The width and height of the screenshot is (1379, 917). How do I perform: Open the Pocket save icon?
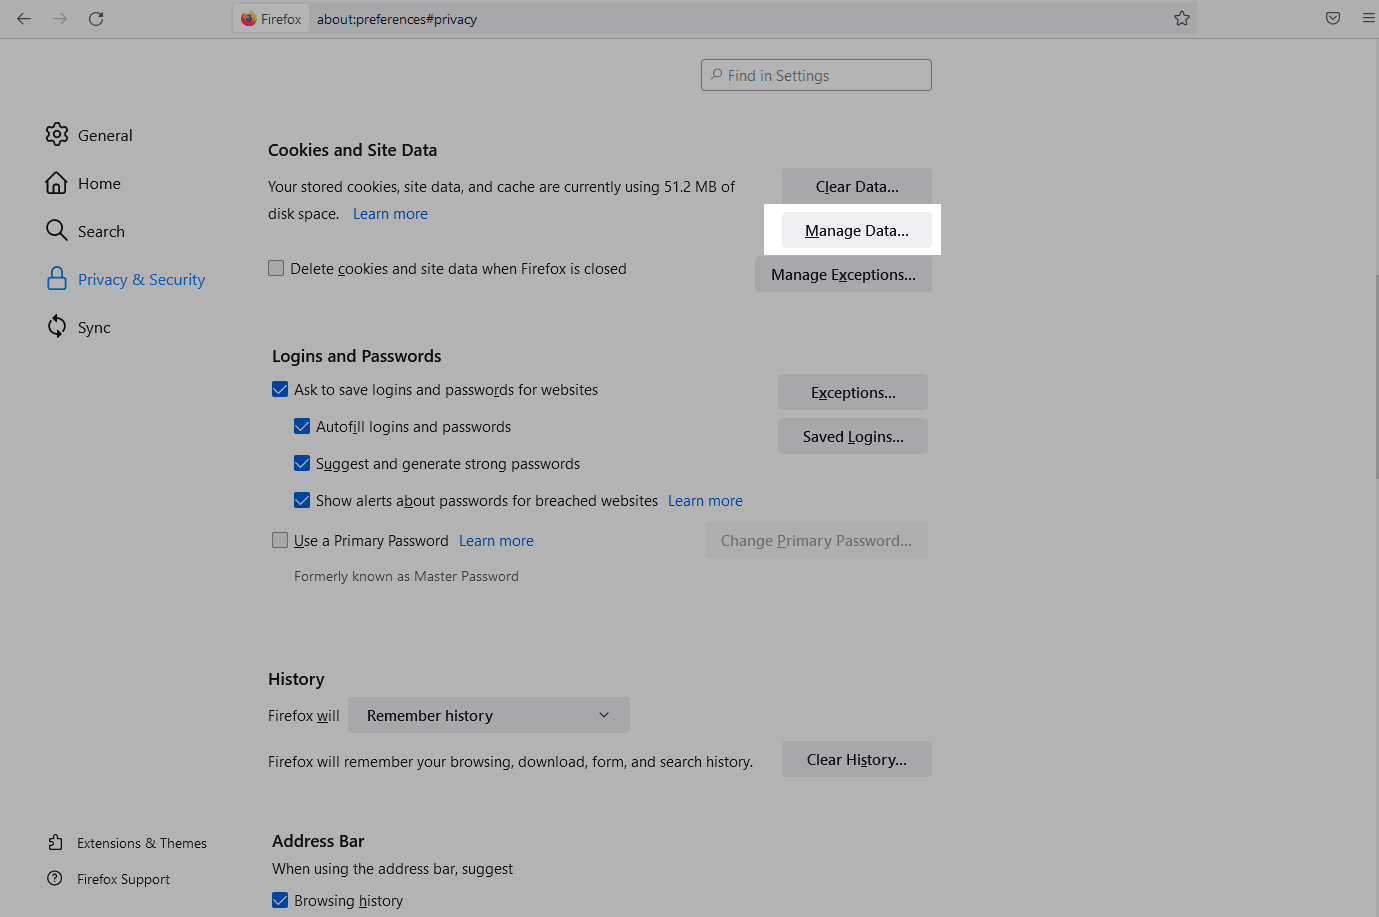[x=1333, y=19]
